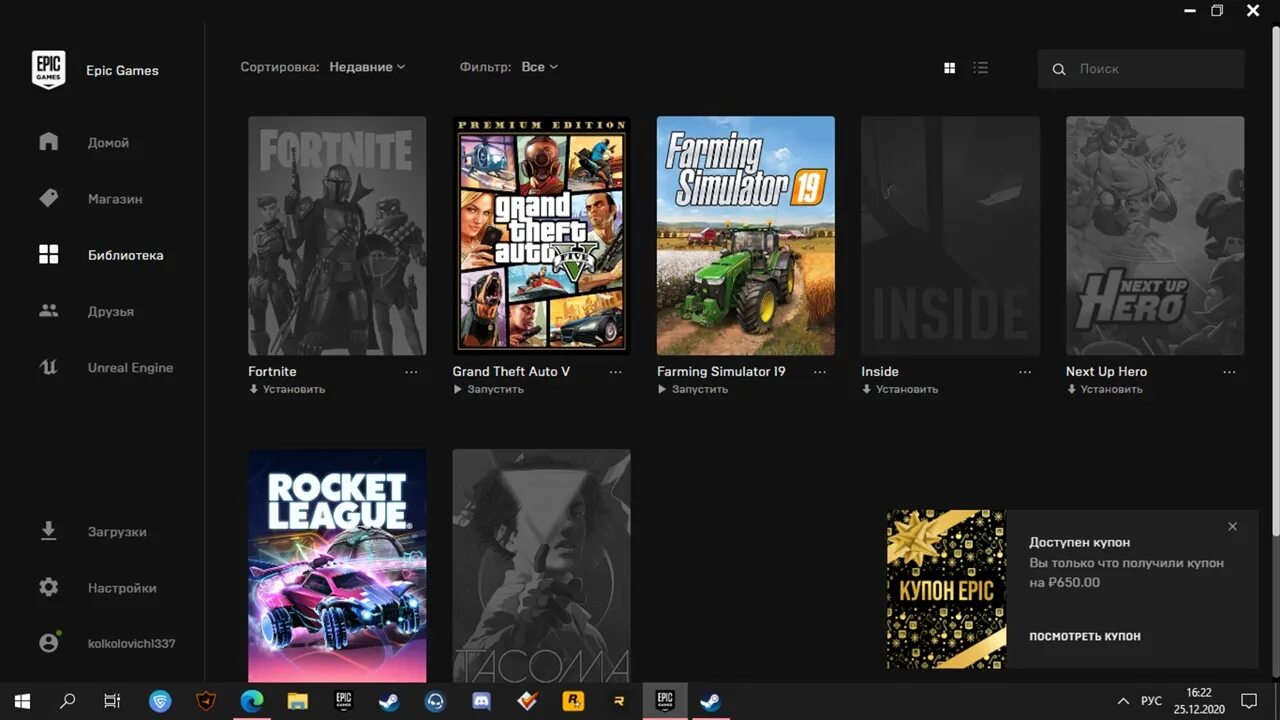This screenshot has width=1280, height=720.
Task: Click Доступен купон notification heading
Action: coord(1080,542)
